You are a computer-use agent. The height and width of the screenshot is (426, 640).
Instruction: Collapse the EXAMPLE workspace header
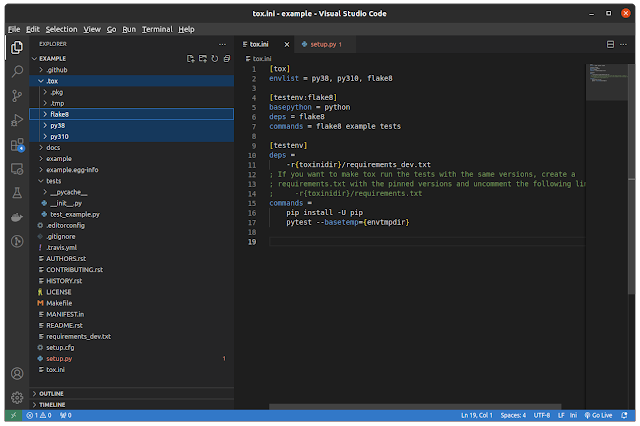53,59
